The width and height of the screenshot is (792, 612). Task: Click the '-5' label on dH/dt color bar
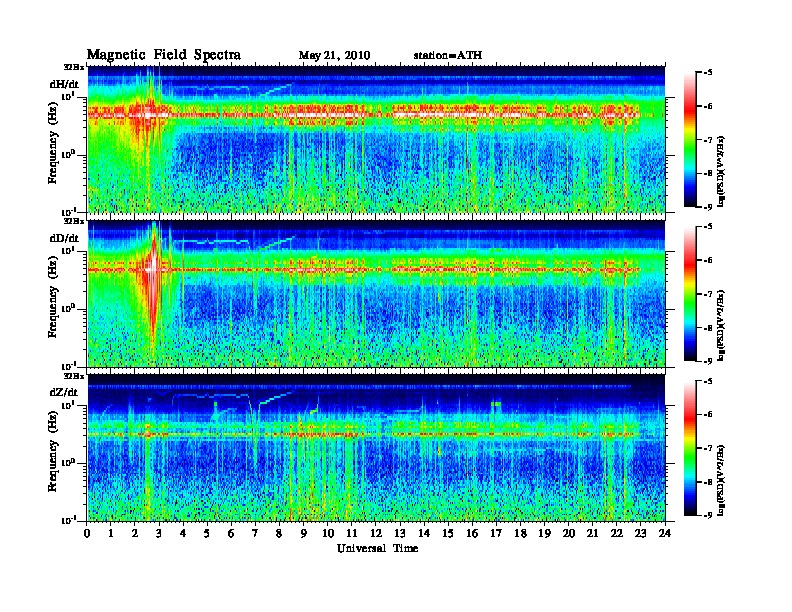tap(708, 73)
